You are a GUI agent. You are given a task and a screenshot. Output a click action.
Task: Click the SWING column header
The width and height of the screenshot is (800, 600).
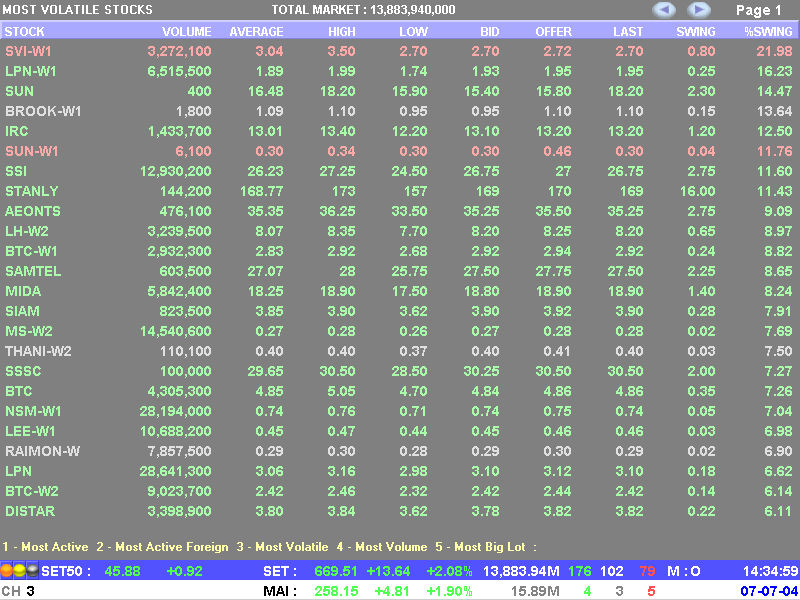coord(696,32)
